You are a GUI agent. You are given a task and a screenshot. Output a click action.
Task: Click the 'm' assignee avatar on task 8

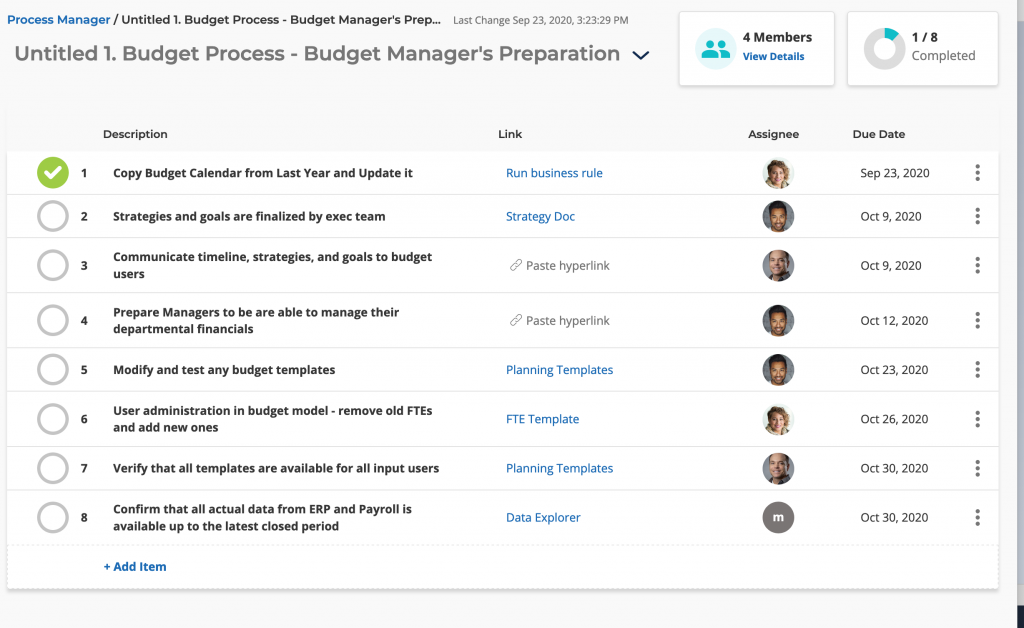pos(778,518)
